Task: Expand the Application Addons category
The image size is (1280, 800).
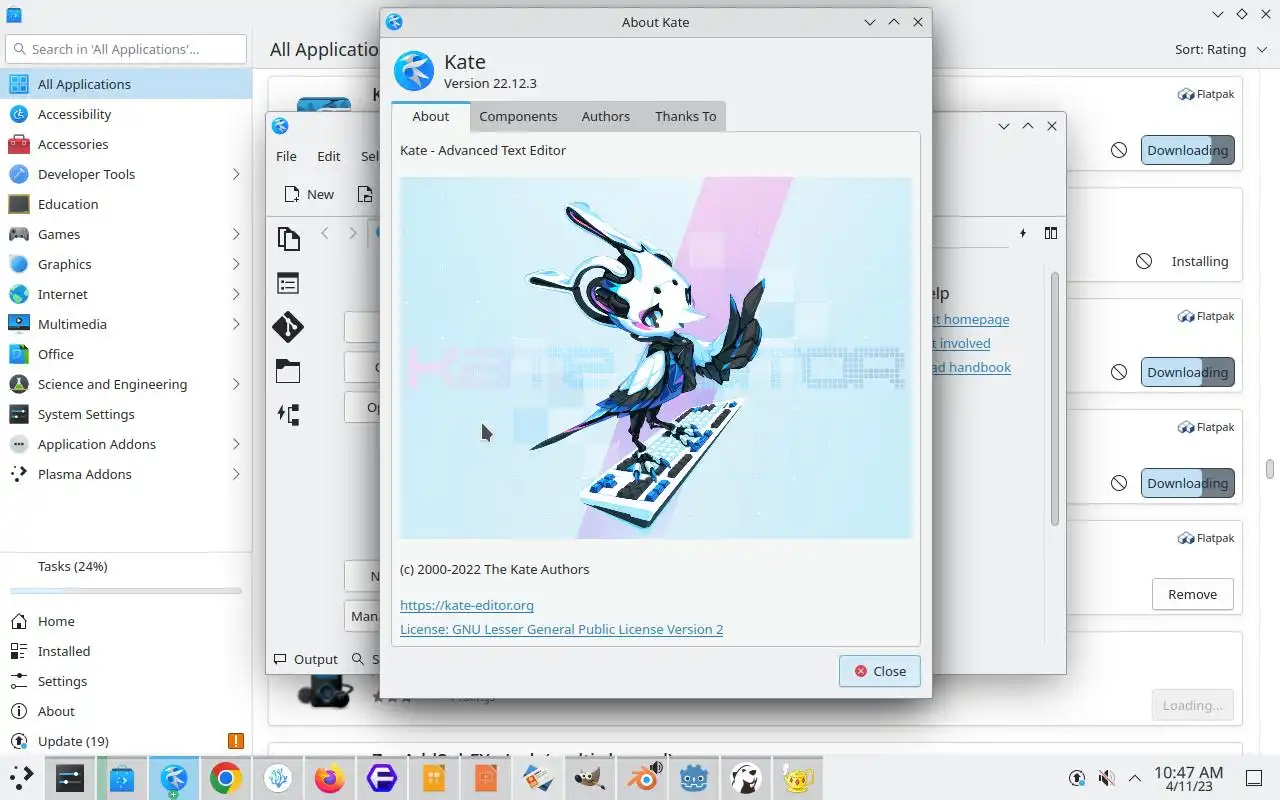Action: click(236, 444)
